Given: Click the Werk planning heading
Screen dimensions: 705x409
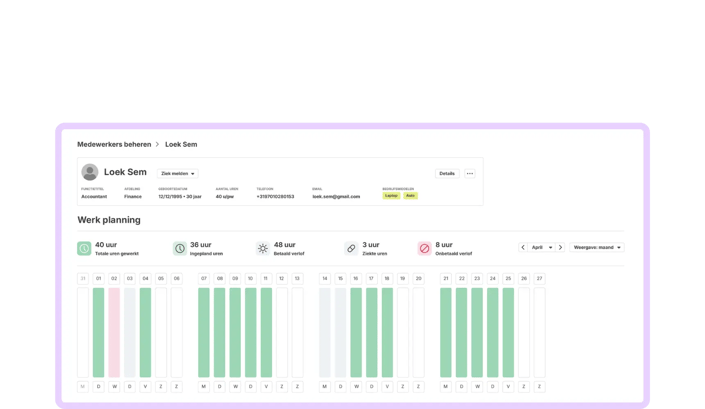Looking at the screenshot, I should pos(109,220).
